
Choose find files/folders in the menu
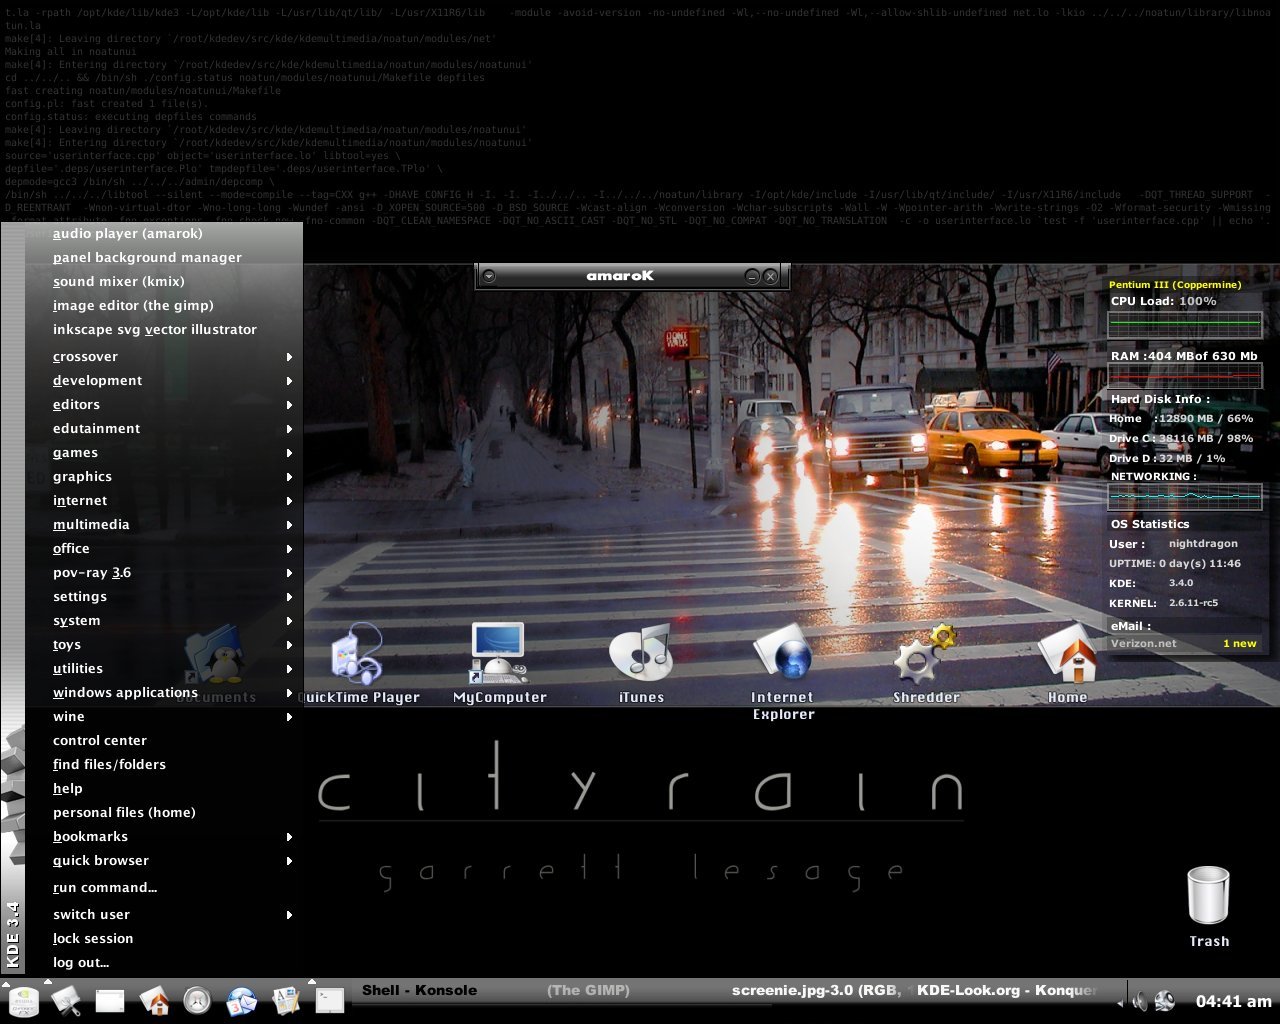tap(164, 765)
